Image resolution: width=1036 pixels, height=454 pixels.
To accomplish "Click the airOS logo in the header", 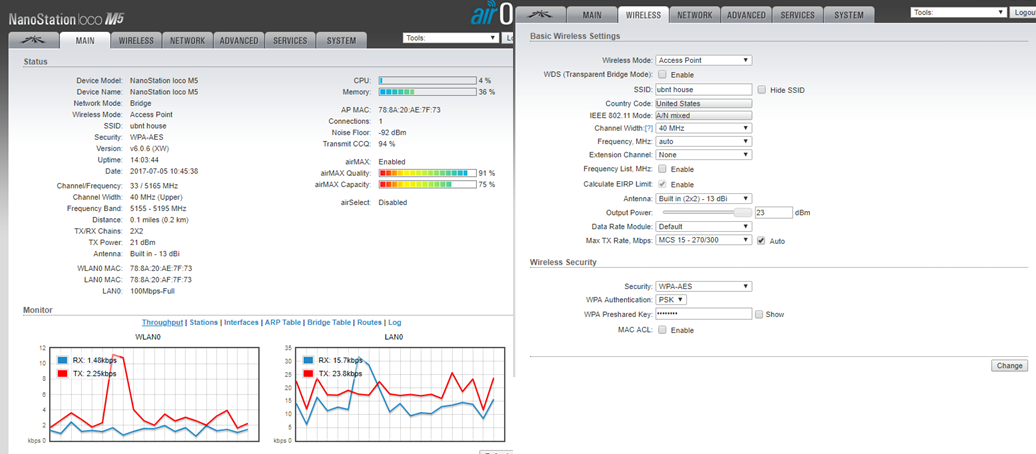I will click(491, 13).
